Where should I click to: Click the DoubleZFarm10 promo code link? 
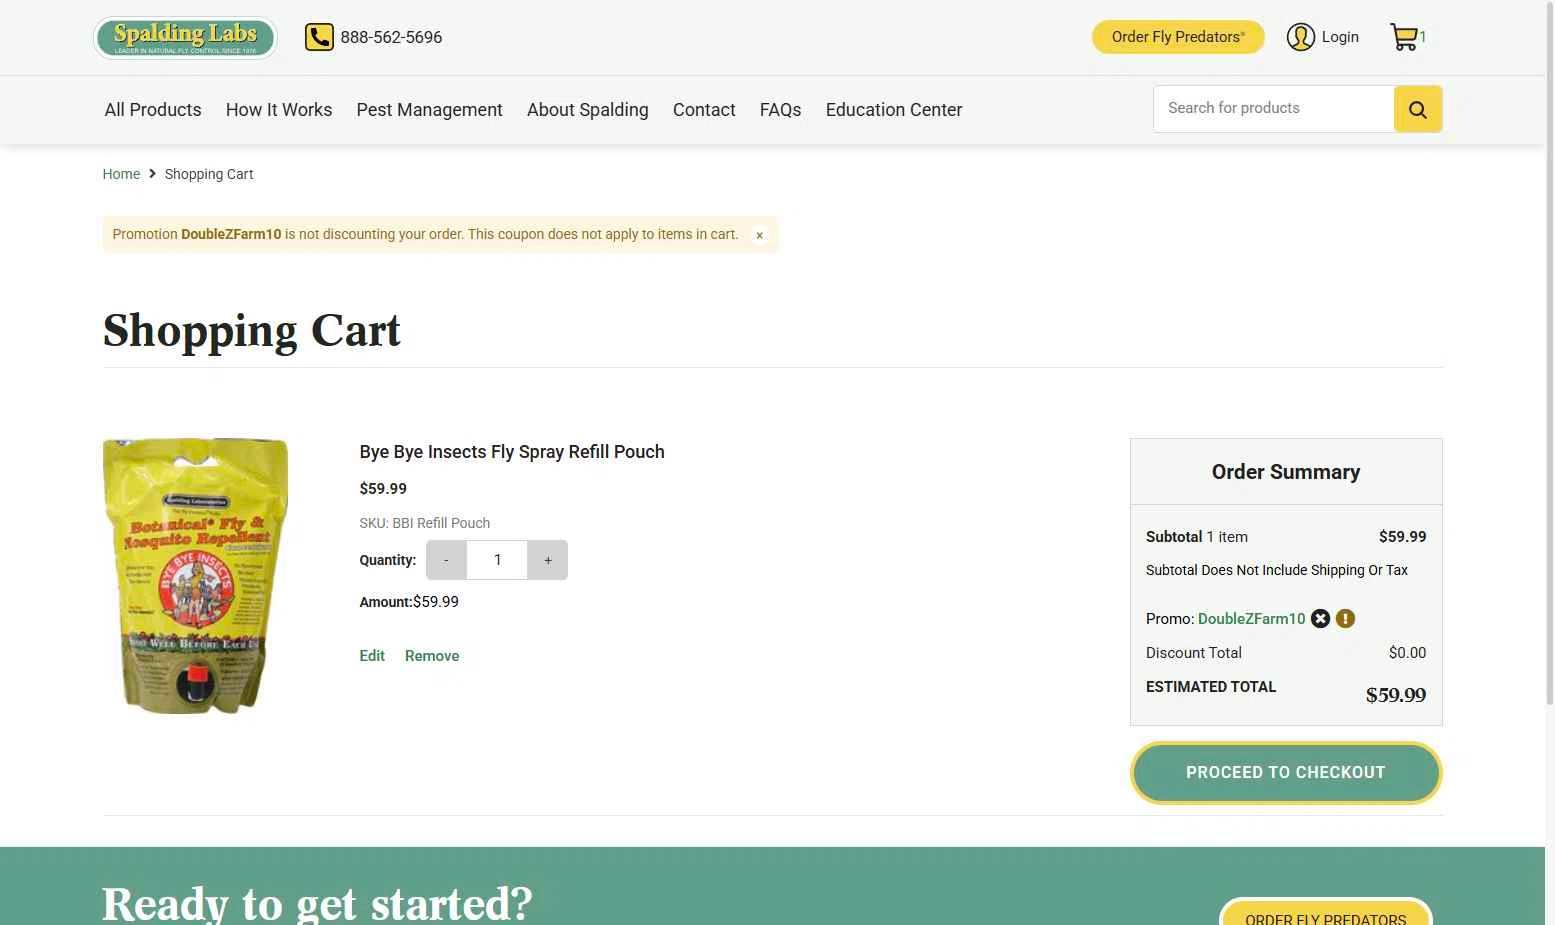[x=1251, y=619]
